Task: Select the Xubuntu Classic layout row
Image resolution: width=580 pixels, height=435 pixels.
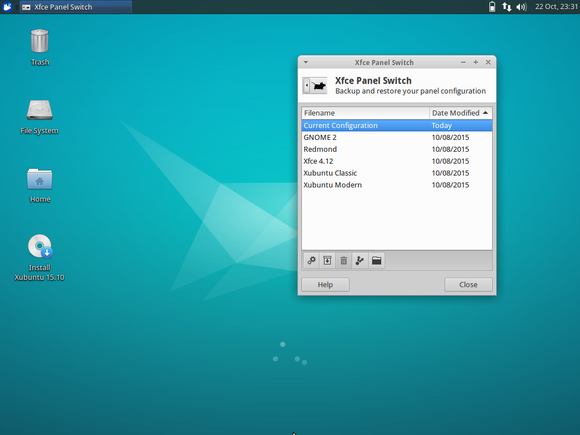Action: point(397,173)
